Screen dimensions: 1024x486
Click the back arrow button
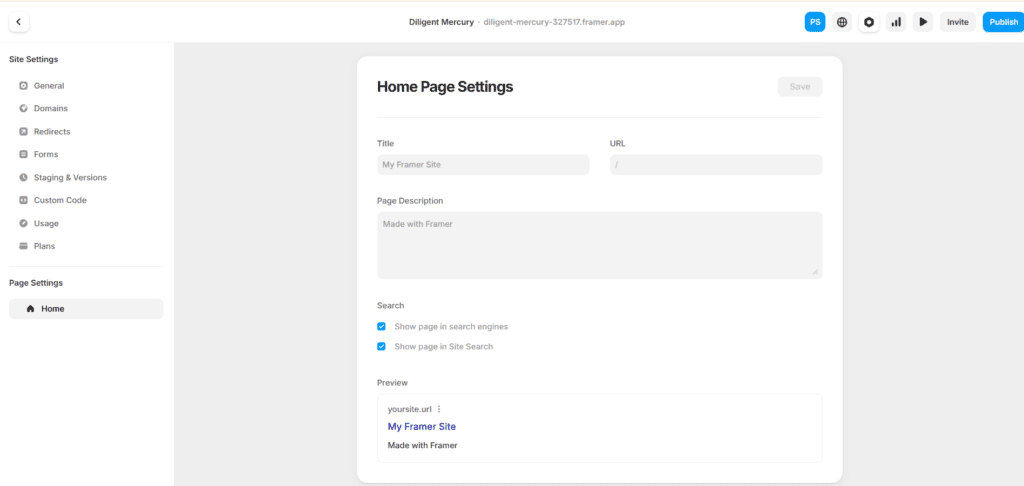[x=18, y=22]
